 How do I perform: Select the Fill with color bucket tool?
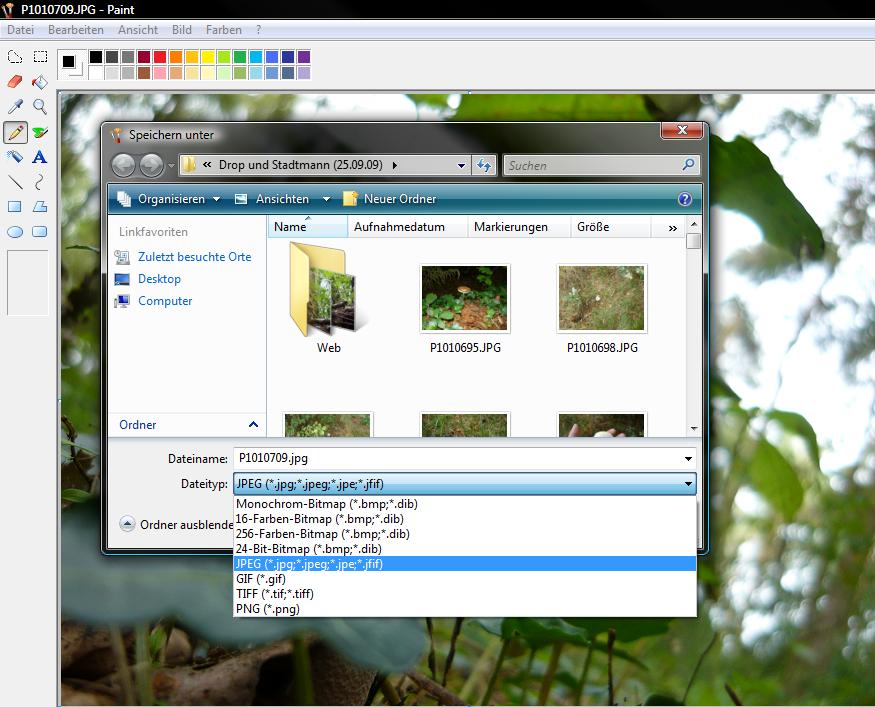tap(40, 82)
